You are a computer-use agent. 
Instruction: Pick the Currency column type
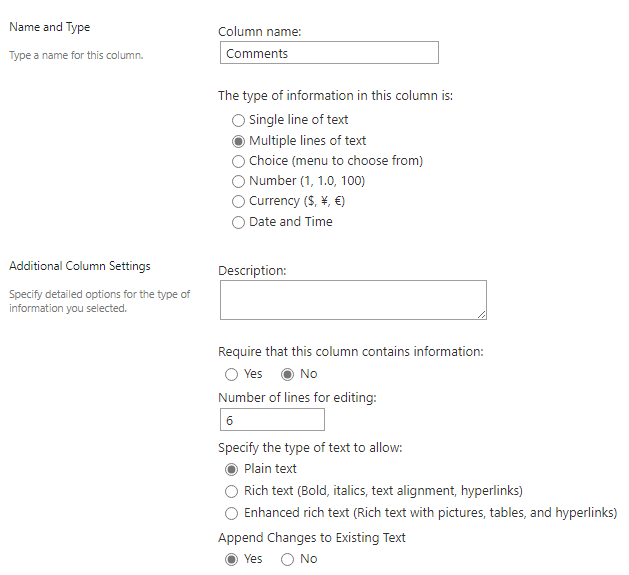click(x=238, y=201)
